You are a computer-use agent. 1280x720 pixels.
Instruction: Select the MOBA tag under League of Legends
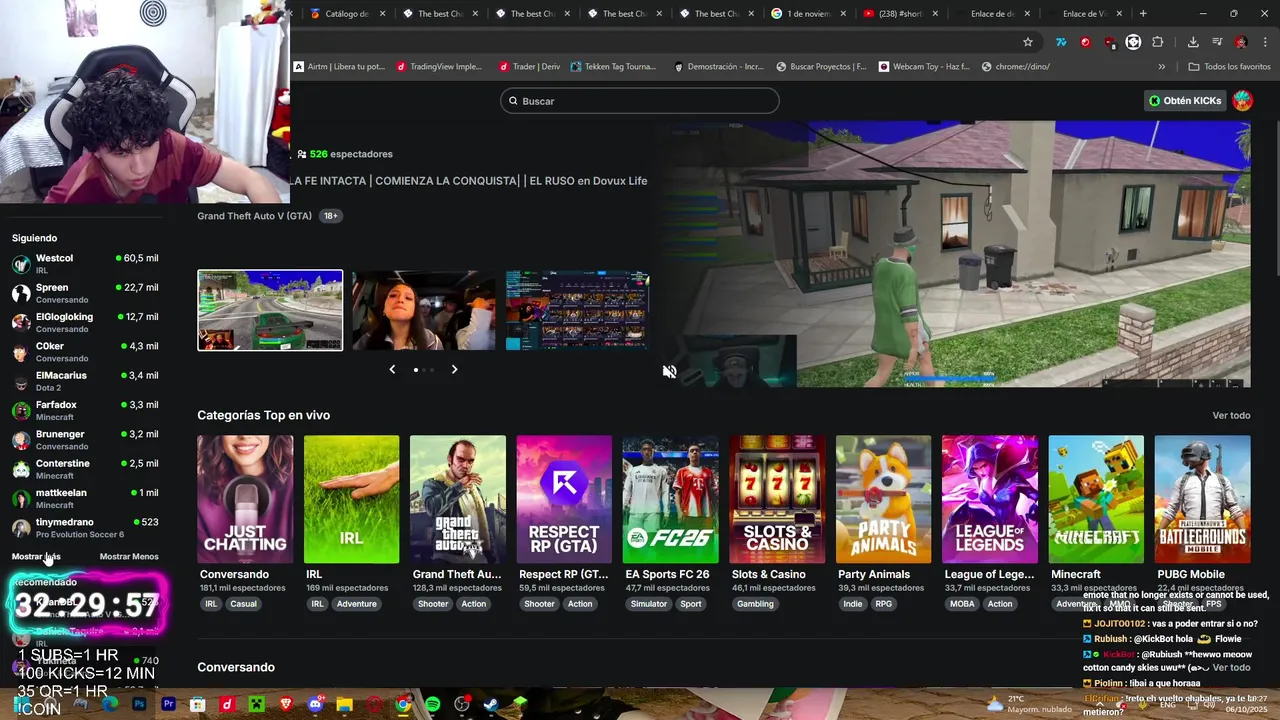(962, 604)
